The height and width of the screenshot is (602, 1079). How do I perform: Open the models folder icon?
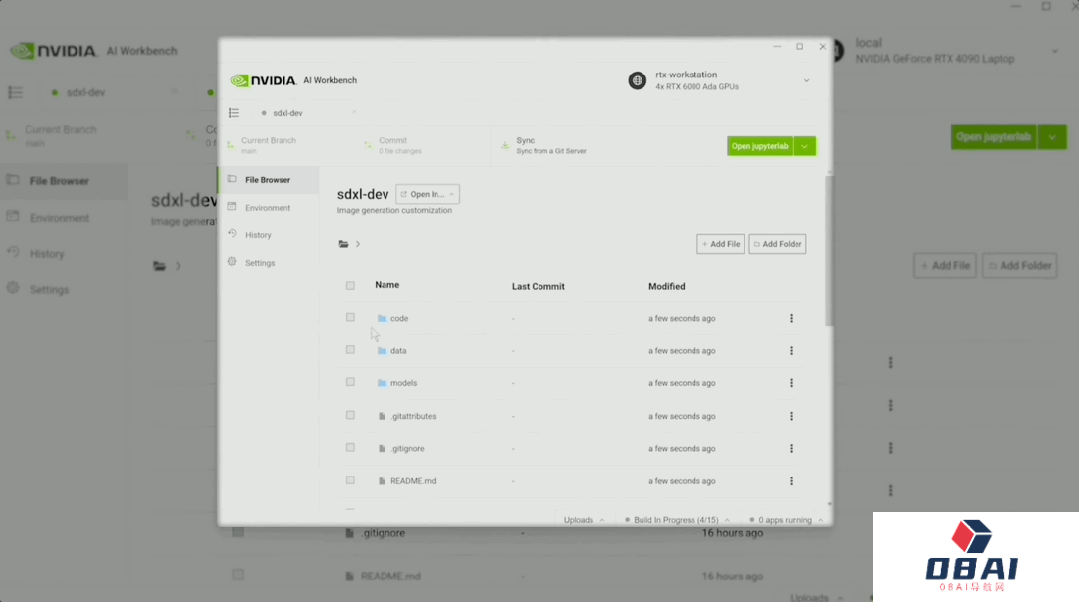coord(382,383)
